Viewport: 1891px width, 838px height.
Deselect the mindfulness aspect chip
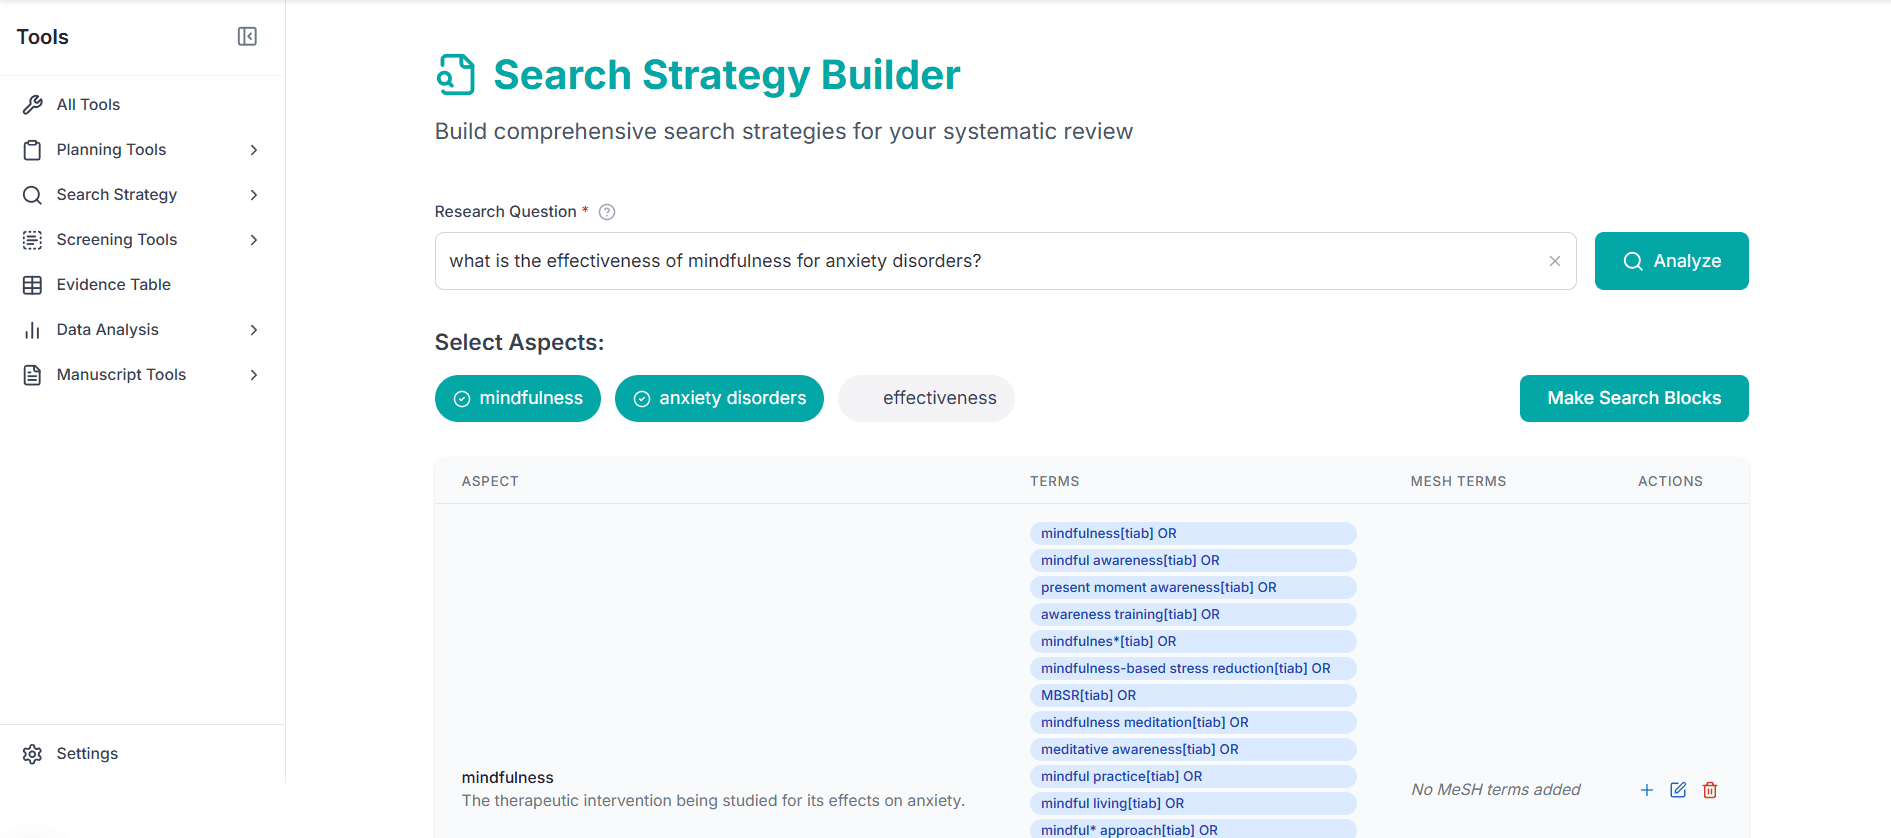518,398
